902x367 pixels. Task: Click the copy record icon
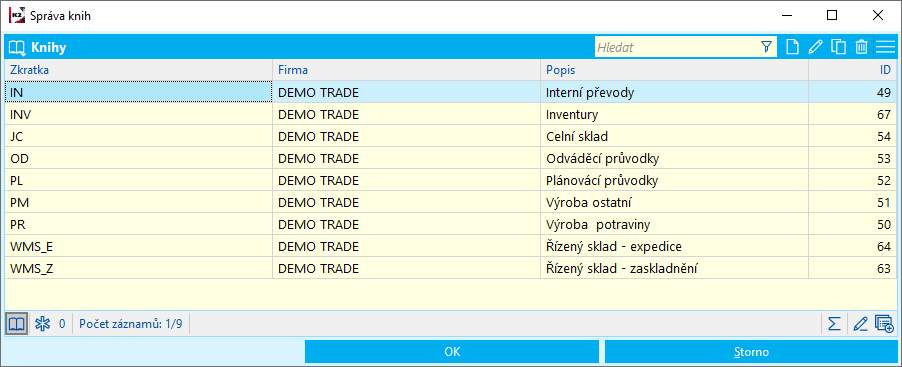[838, 47]
